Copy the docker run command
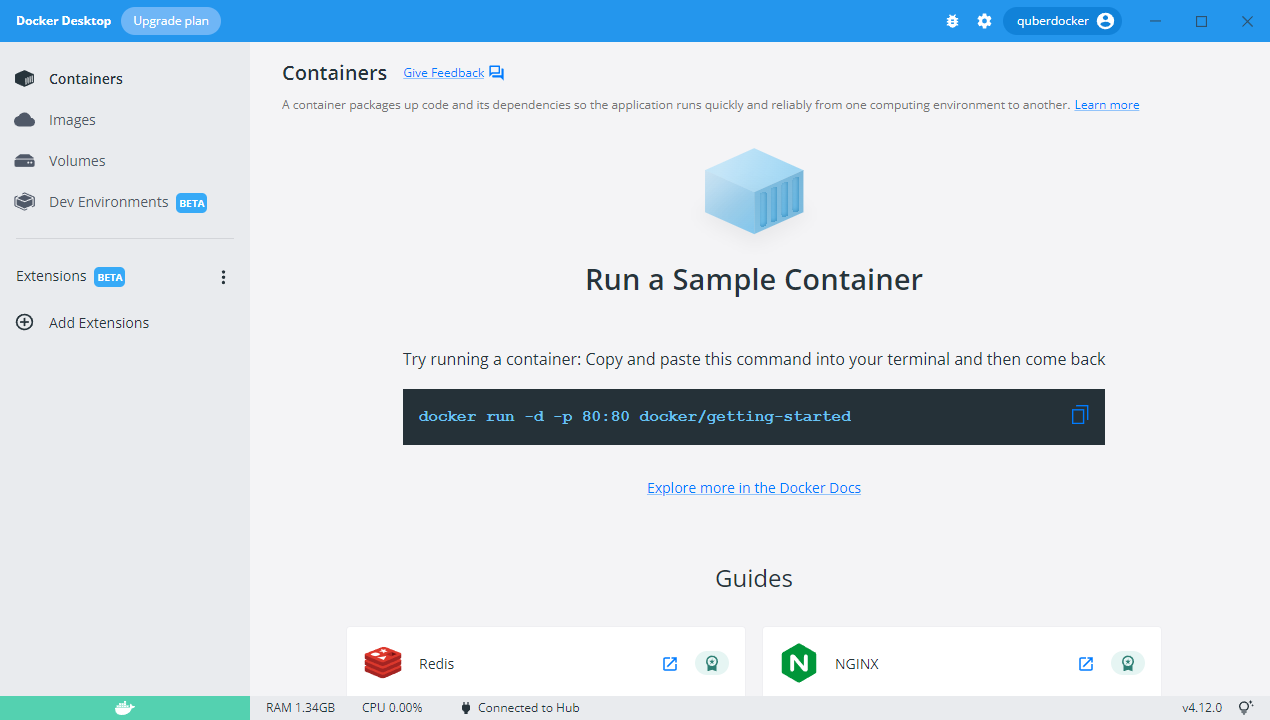This screenshot has height=720, width=1270. coord(1079,415)
